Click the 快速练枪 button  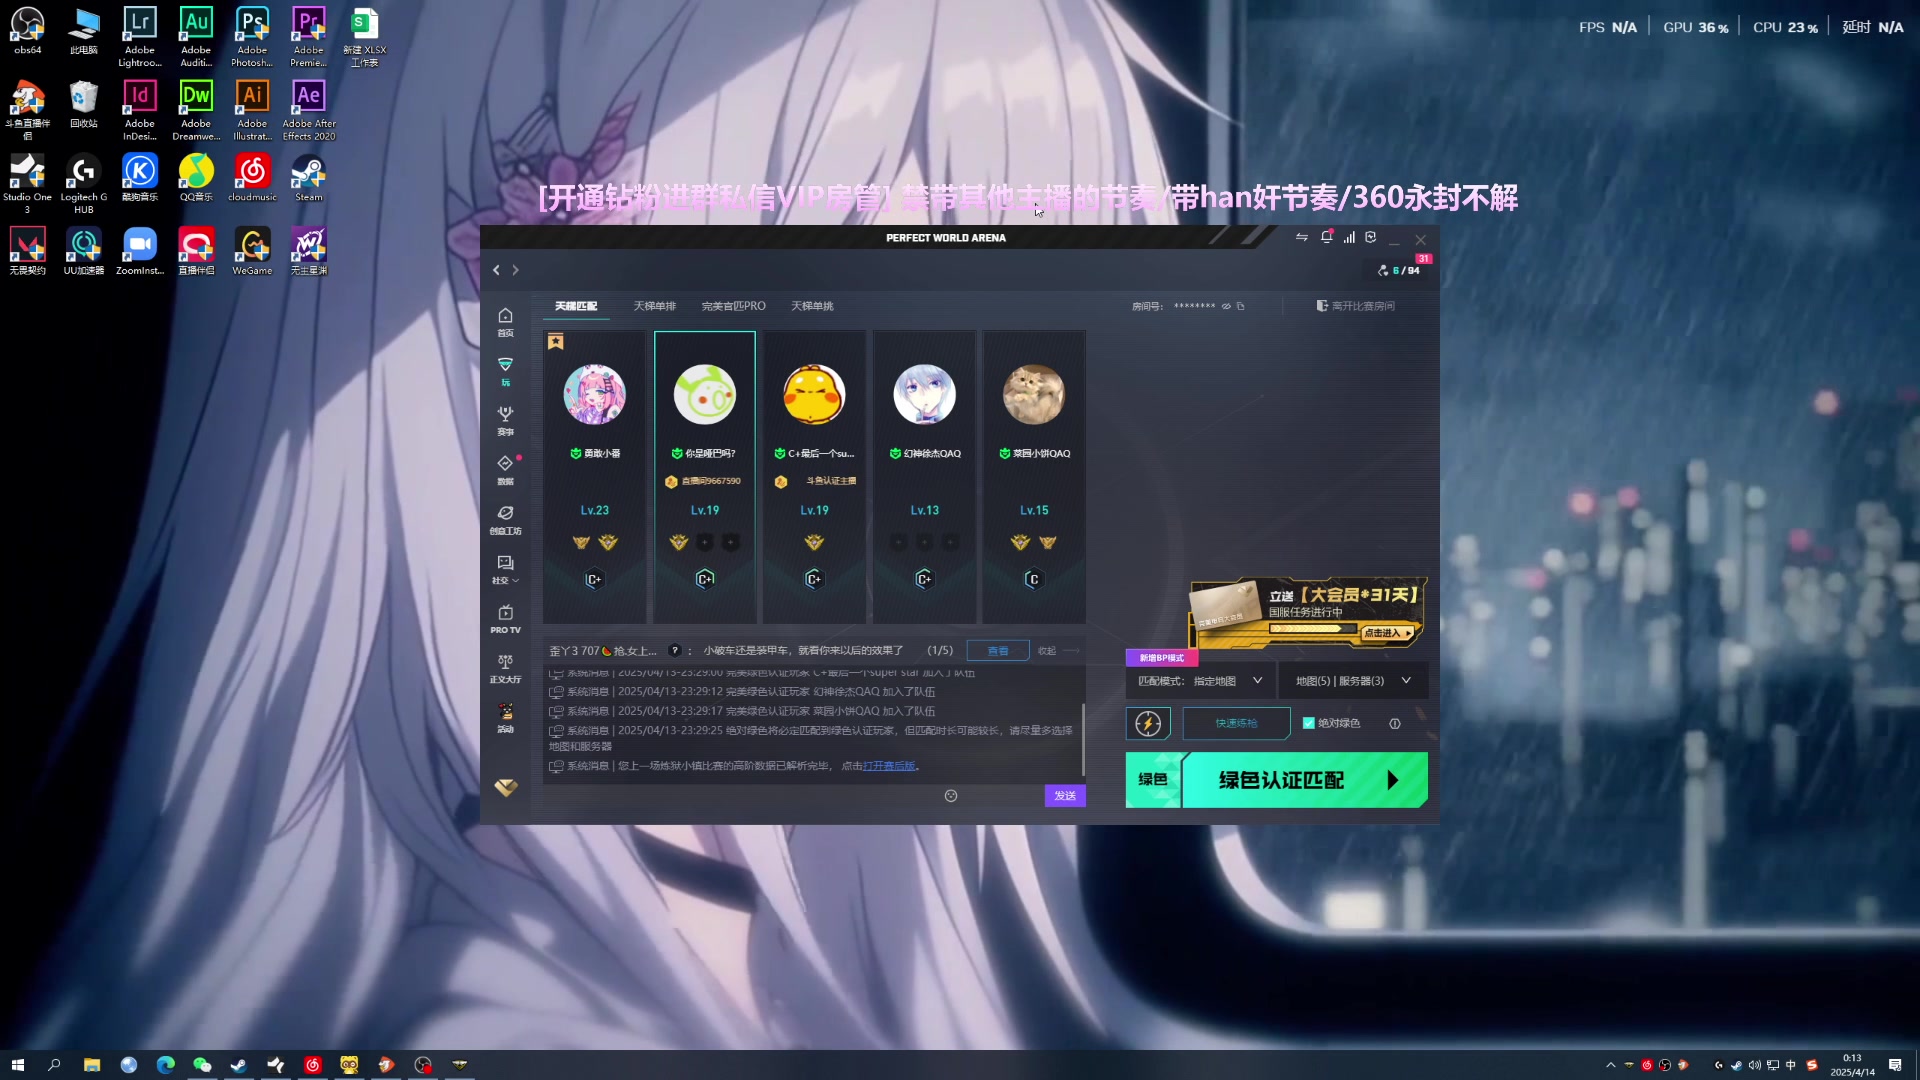click(x=1236, y=723)
